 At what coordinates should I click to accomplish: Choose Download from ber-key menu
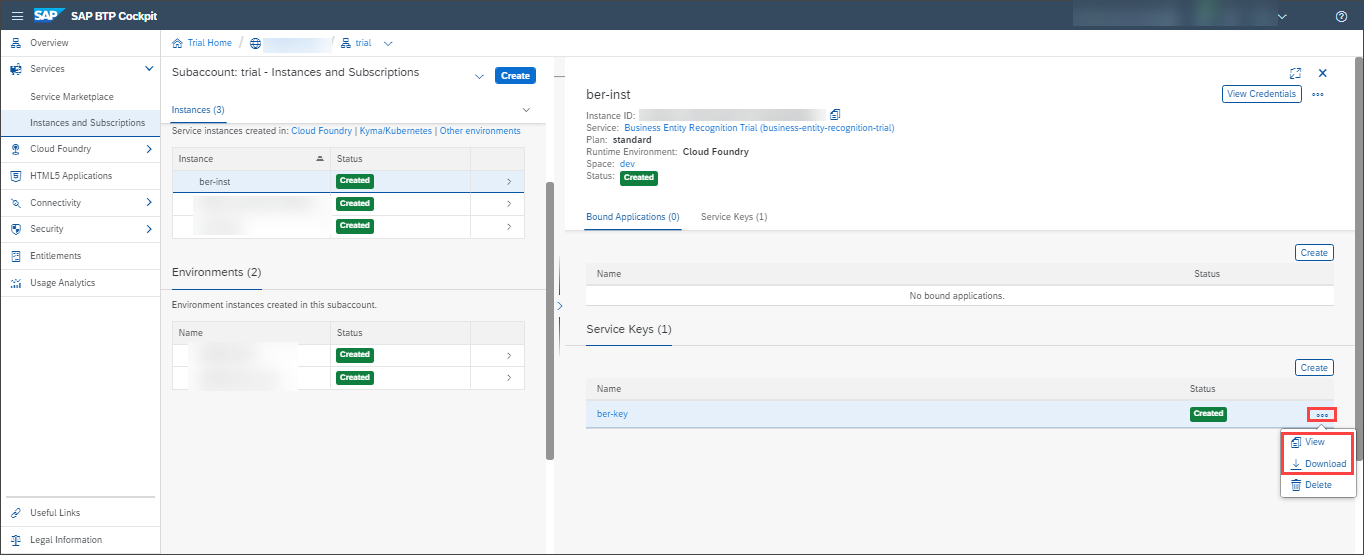pos(1318,464)
